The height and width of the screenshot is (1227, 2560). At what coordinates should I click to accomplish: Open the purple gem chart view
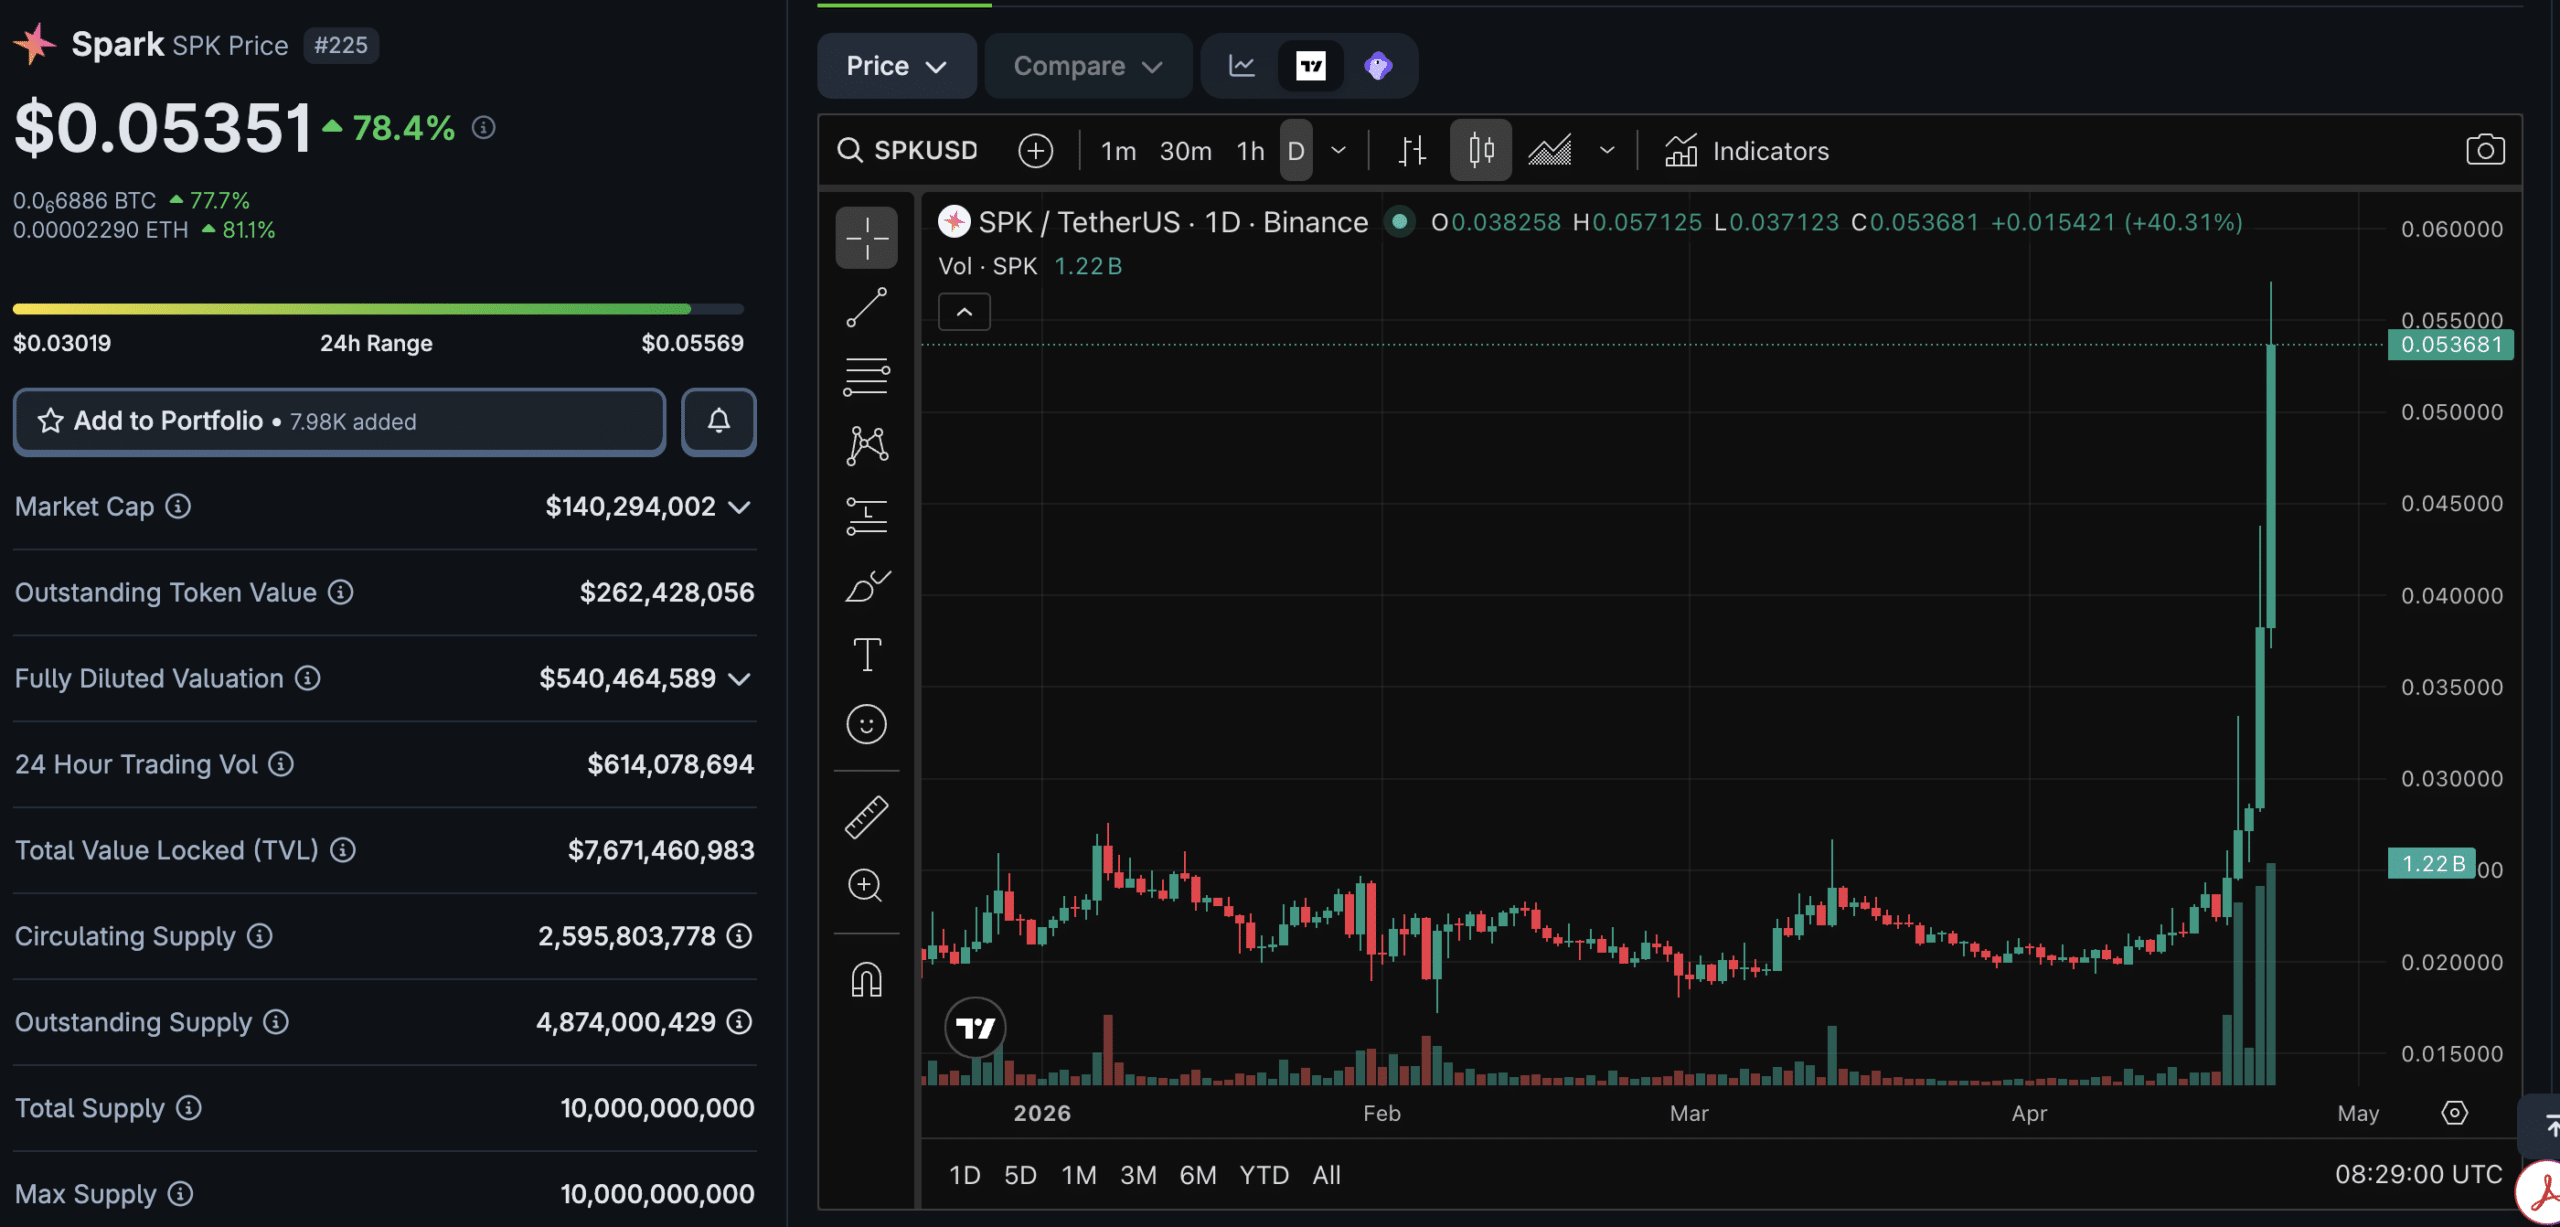[x=1378, y=66]
